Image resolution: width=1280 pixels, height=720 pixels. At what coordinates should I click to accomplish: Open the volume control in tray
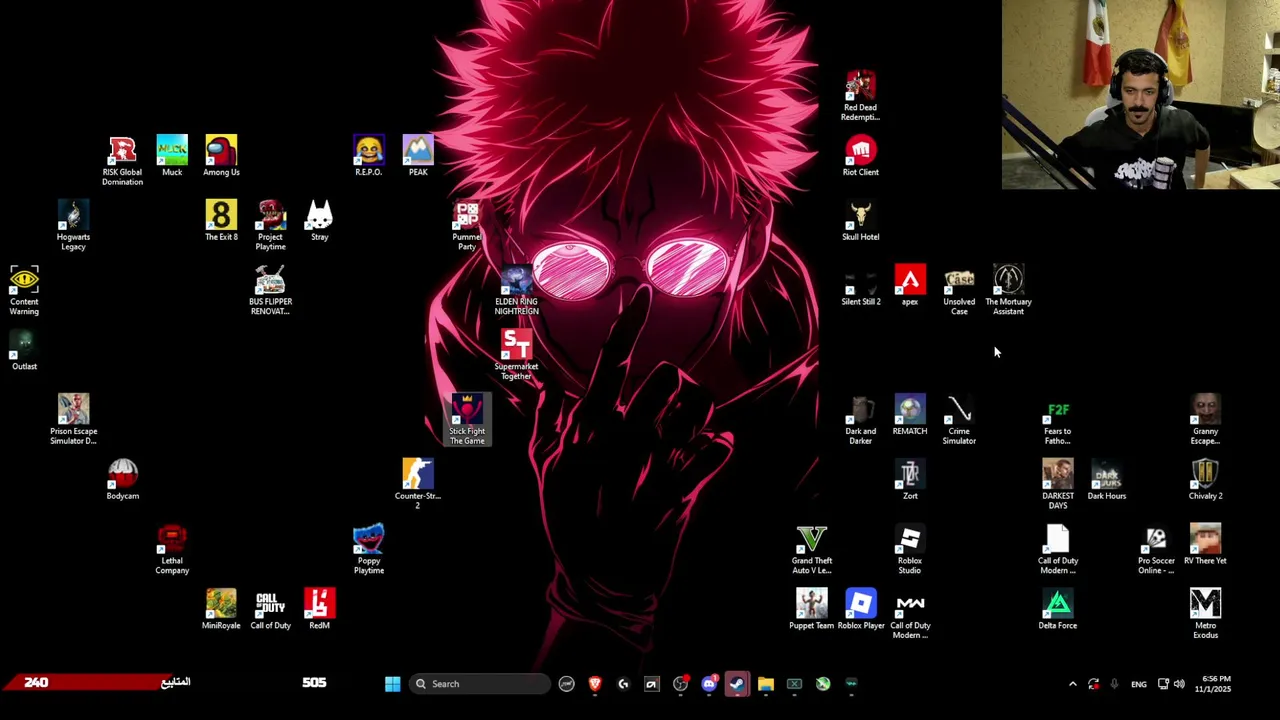(1179, 684)
